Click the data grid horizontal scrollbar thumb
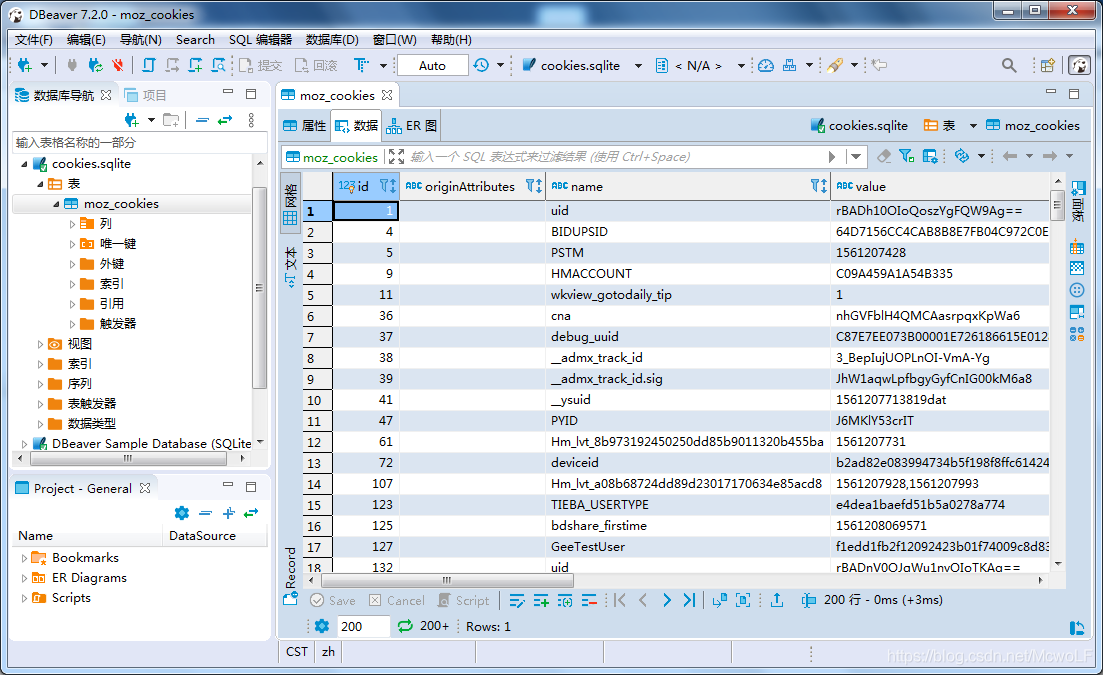 (x=447, y=581)
